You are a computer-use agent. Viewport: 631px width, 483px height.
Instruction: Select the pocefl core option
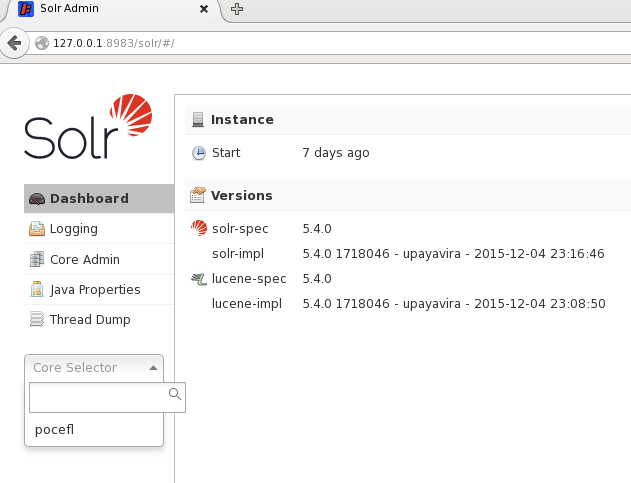point(94,429)
